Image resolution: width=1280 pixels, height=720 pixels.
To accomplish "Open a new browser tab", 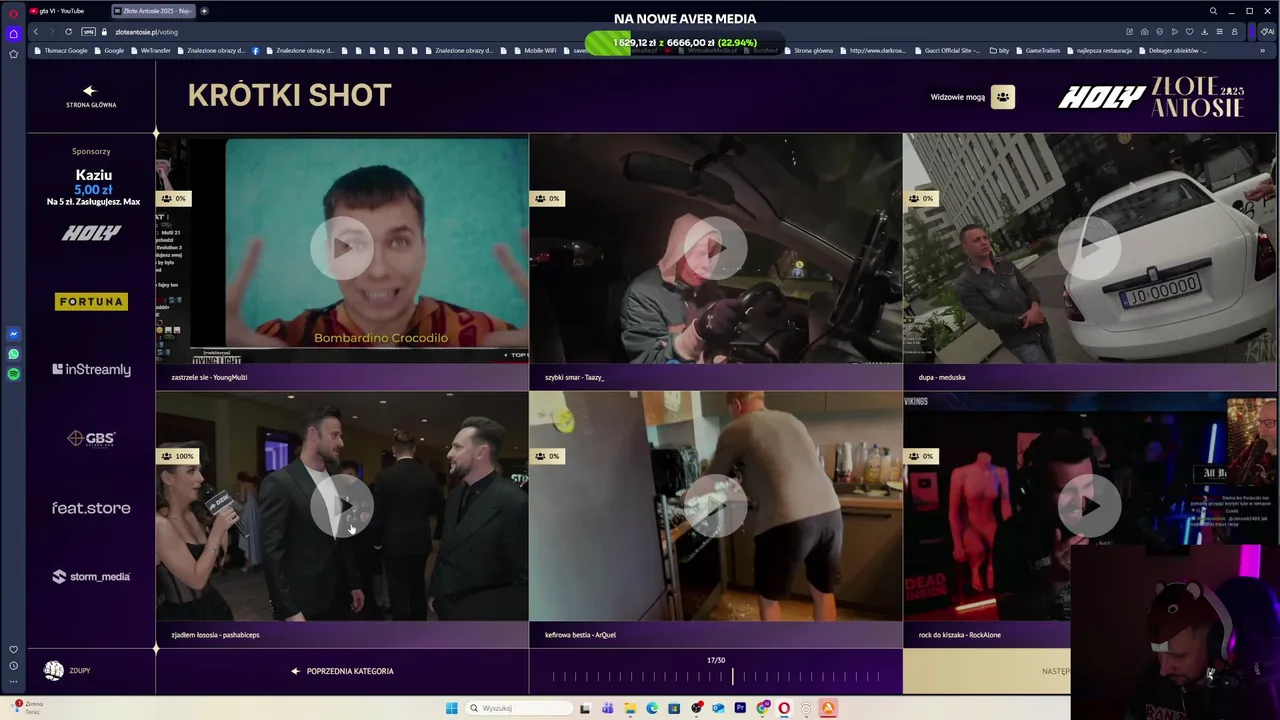I will [204, 11].
